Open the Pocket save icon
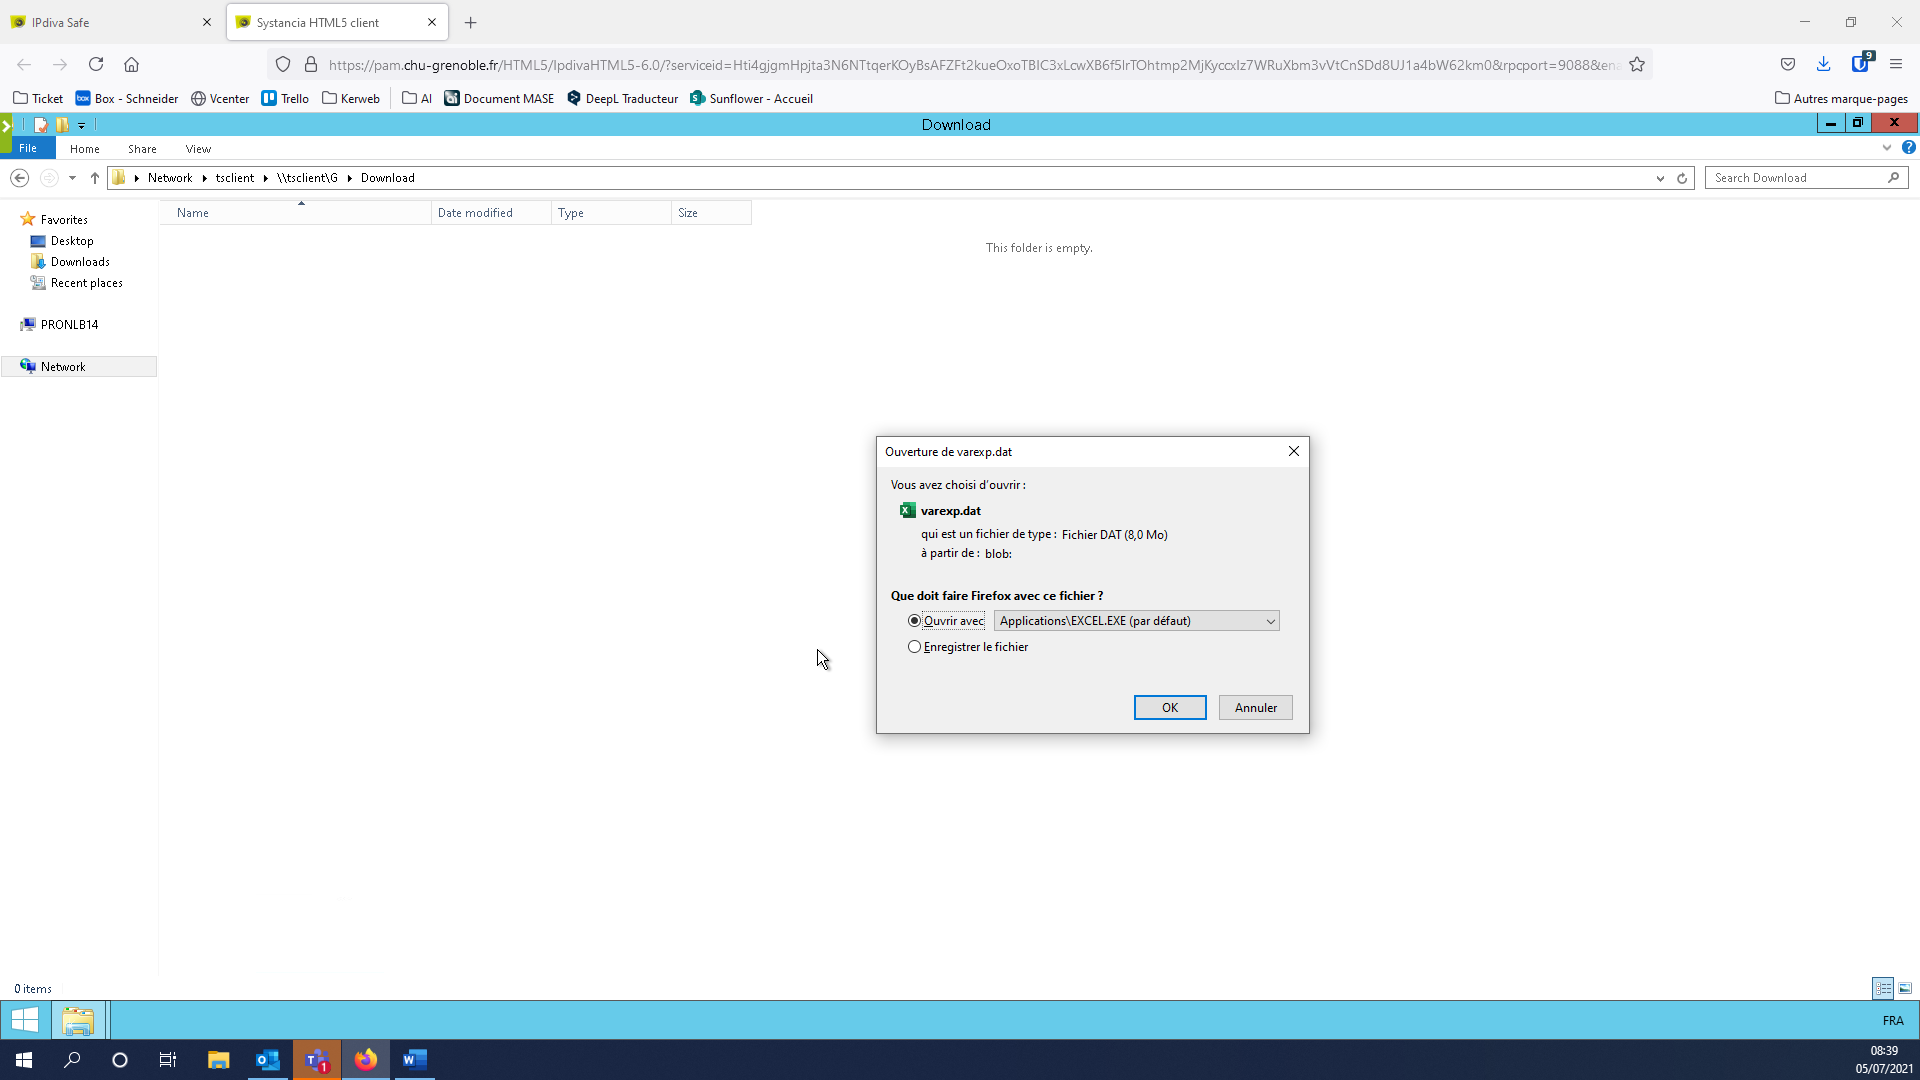 click(x=1787, y=64)
